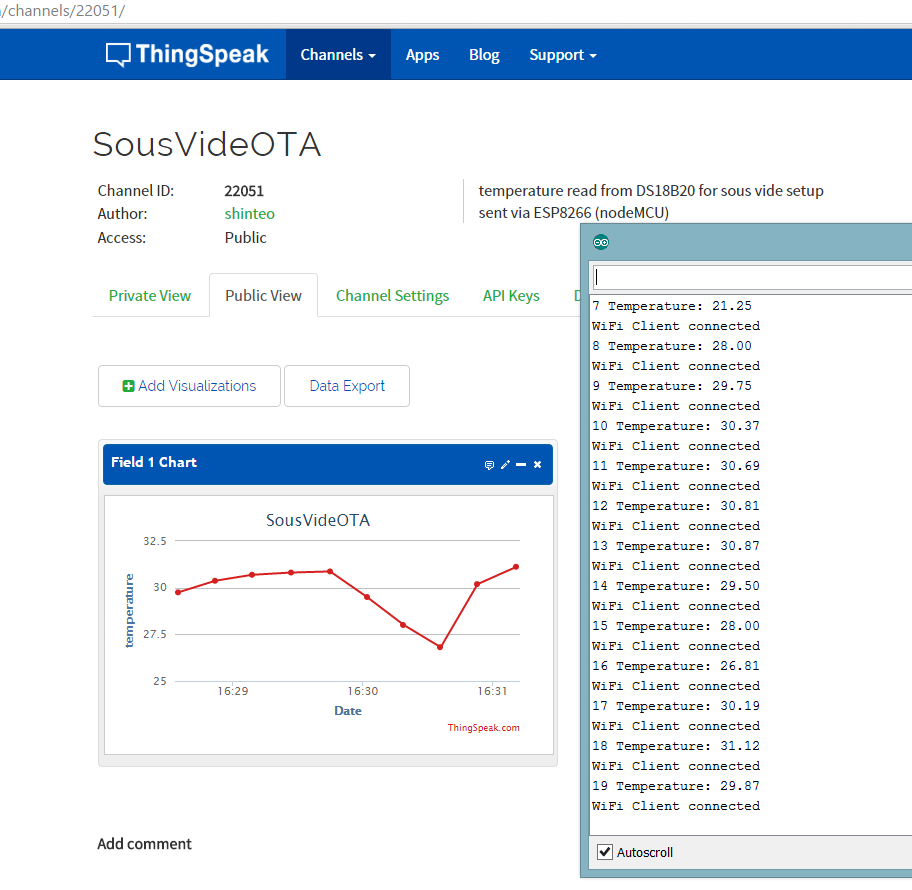Click serial line '7 Temperature: 21.25'

[x=672, y=306]
